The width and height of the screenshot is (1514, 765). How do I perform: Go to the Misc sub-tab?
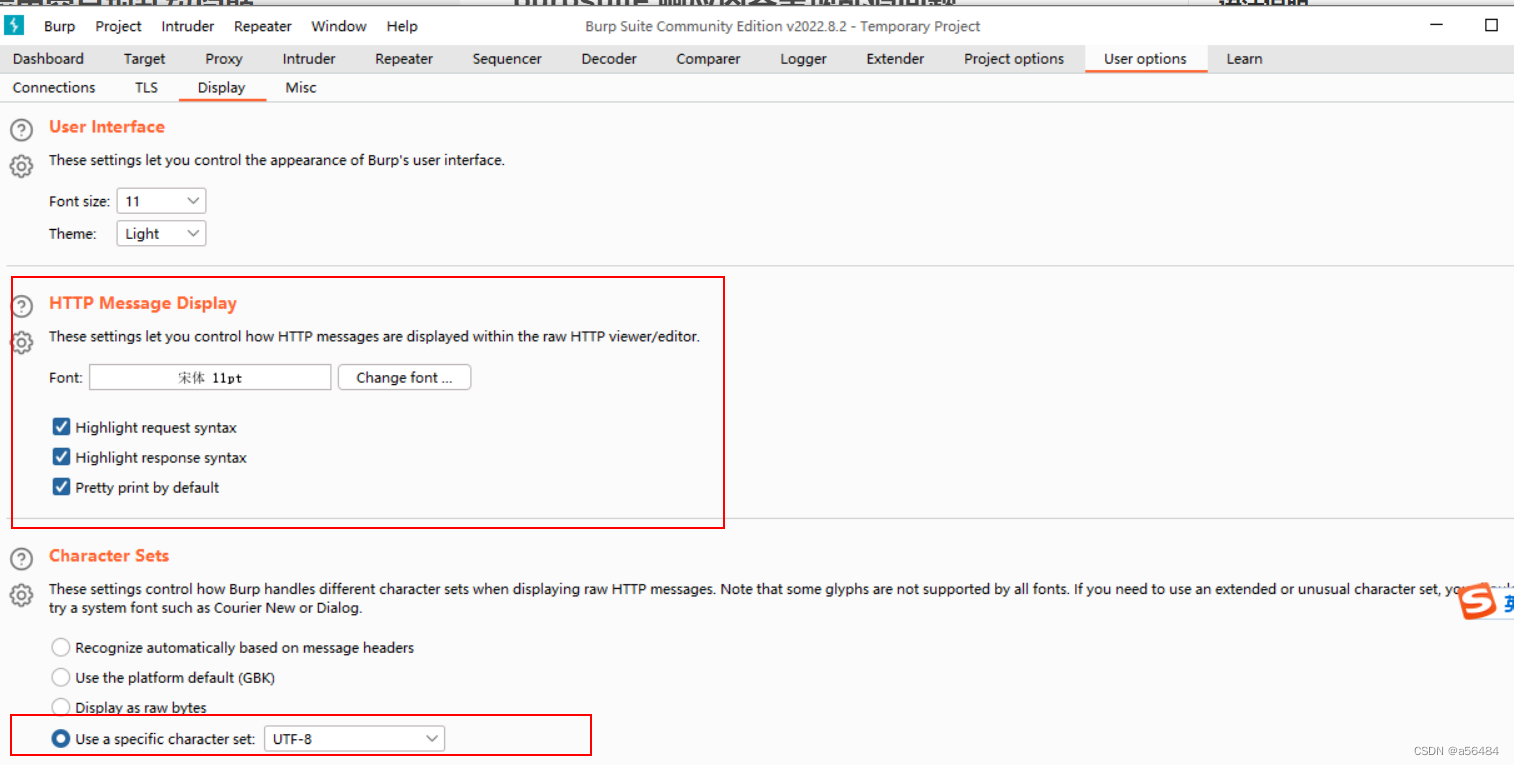point(301,88)
